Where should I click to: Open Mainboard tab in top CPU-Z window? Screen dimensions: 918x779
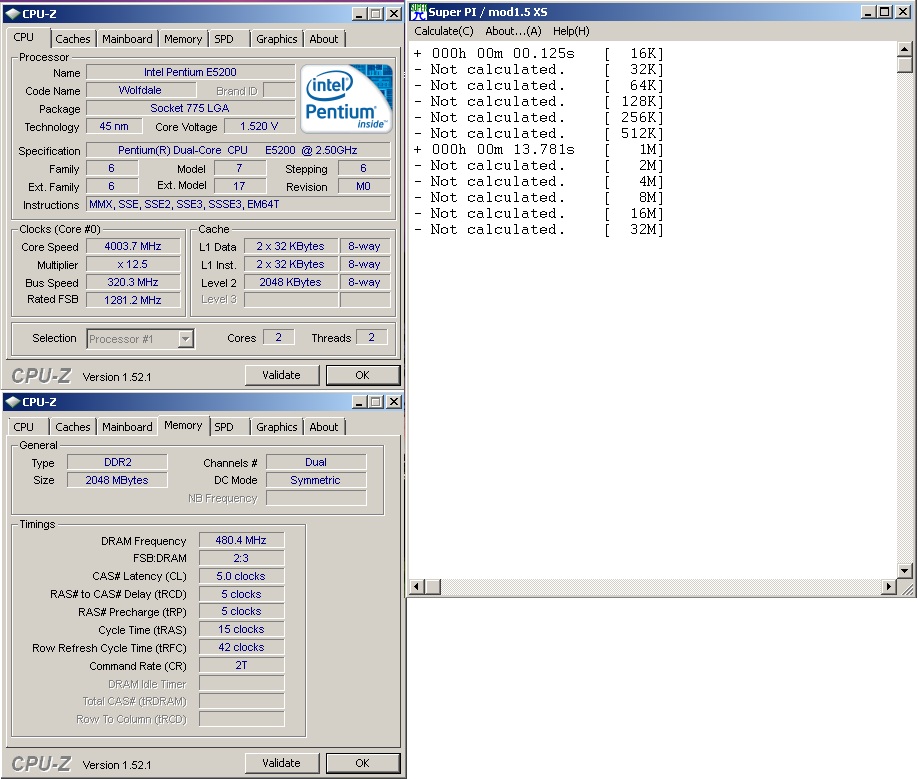point(127,39)
